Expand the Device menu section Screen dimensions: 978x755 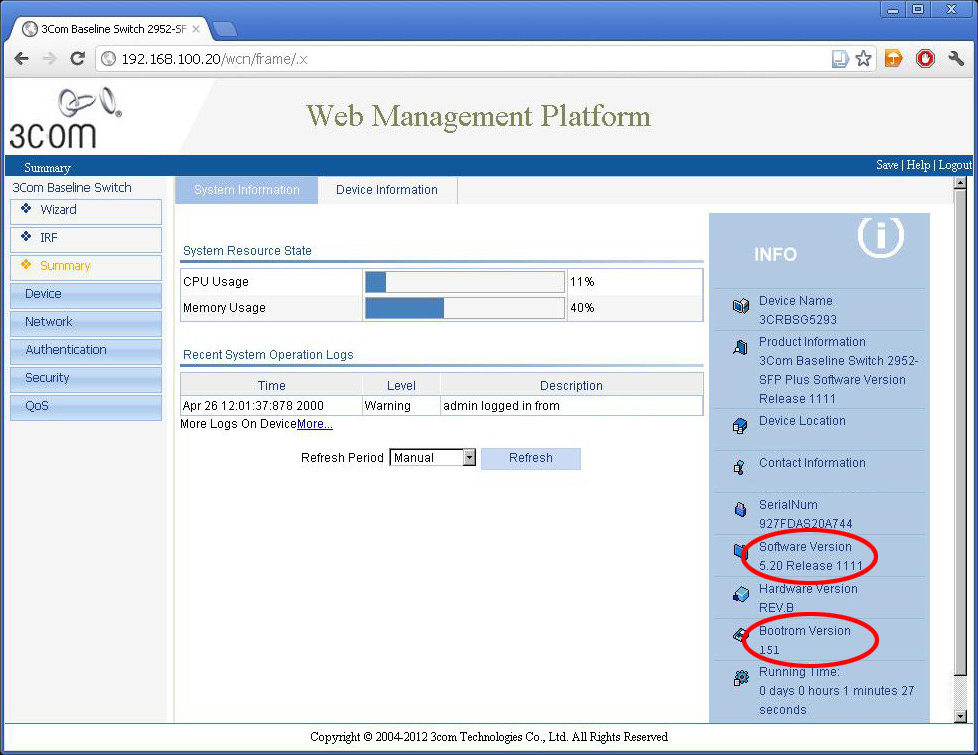(86, 295)
